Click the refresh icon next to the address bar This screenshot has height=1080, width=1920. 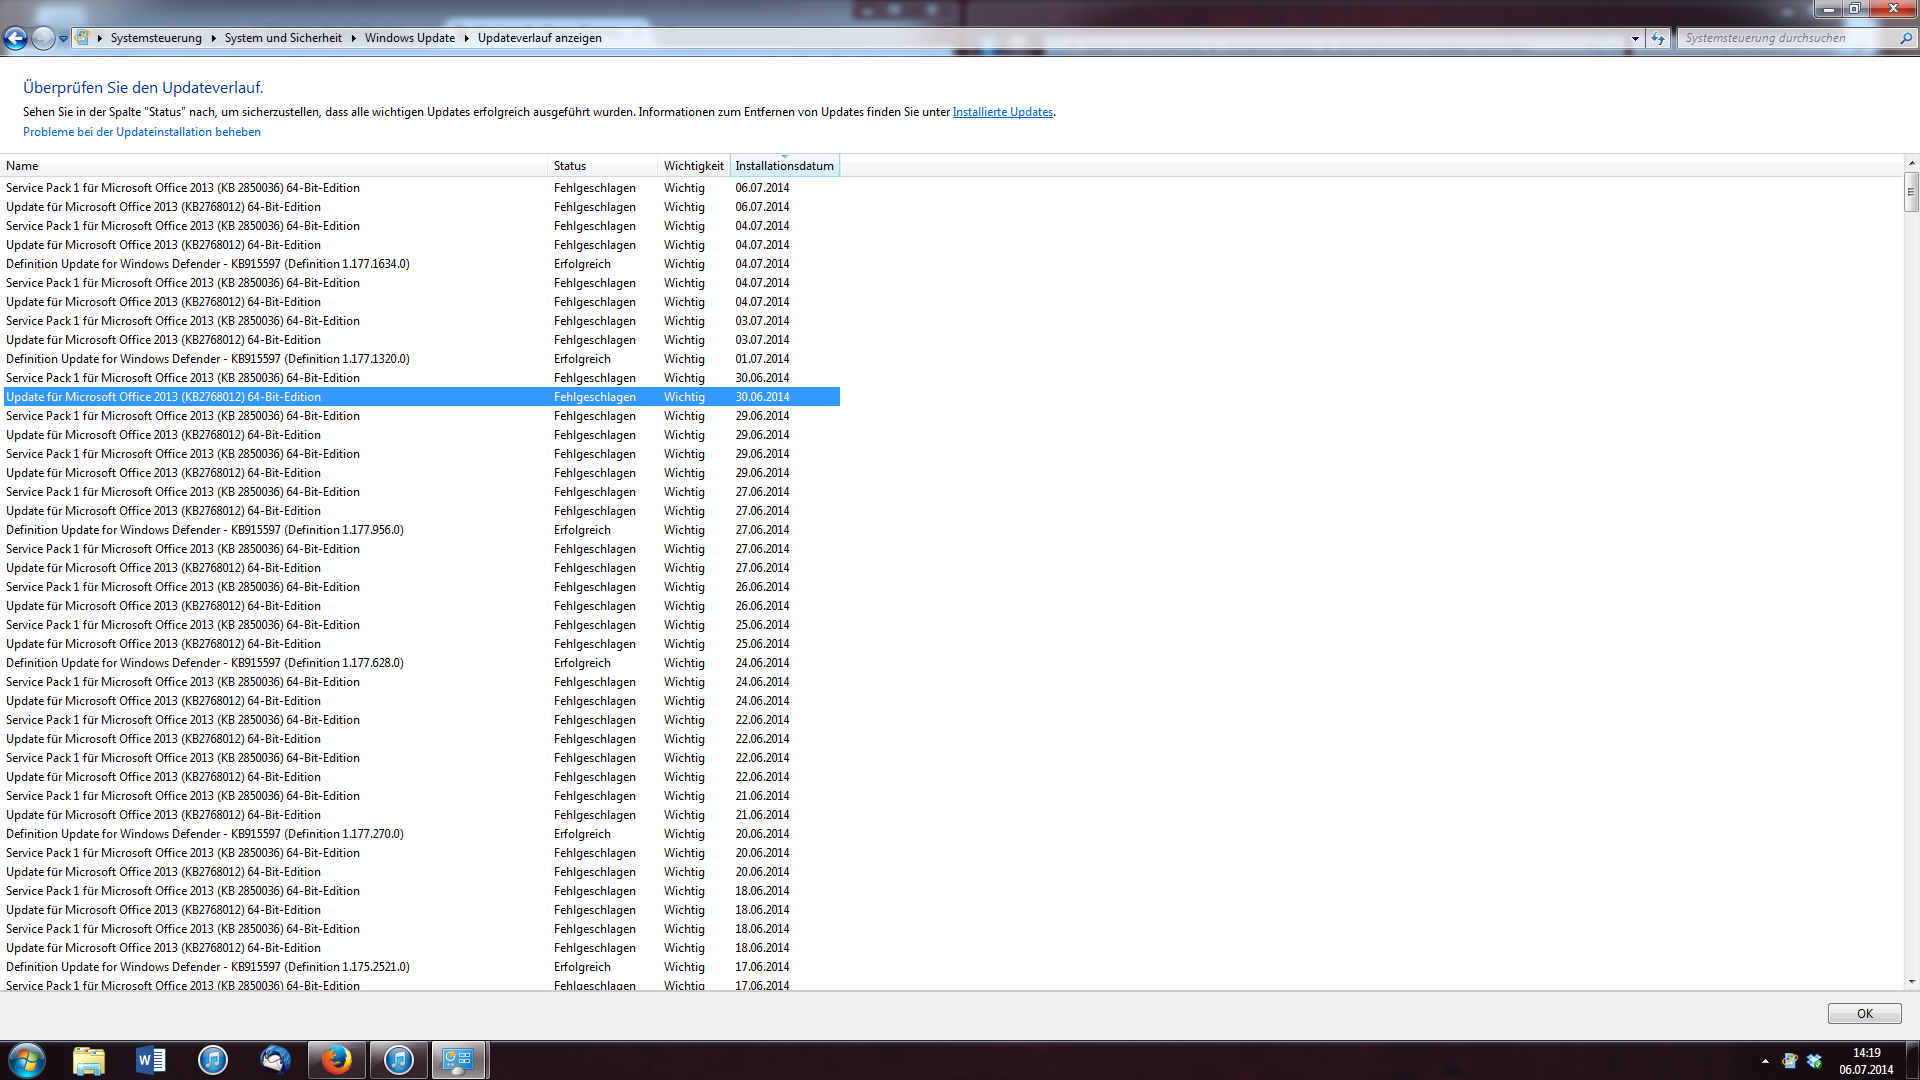(x=1658, y=38)
